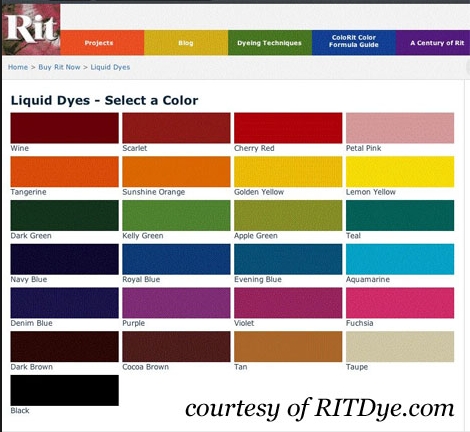Image resolution: width=470 pixels, height=432 pixels.
Task: Open ColoRit Color Formula Guide tab
Action: 354,43
